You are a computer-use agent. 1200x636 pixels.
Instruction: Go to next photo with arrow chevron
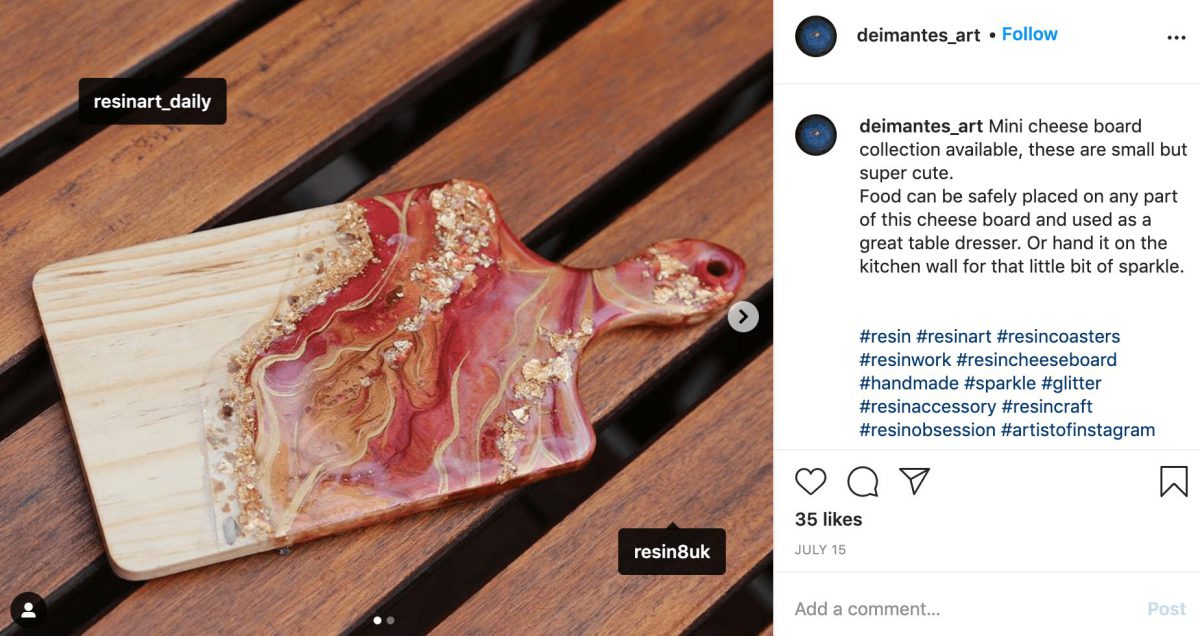pos(743,317)
